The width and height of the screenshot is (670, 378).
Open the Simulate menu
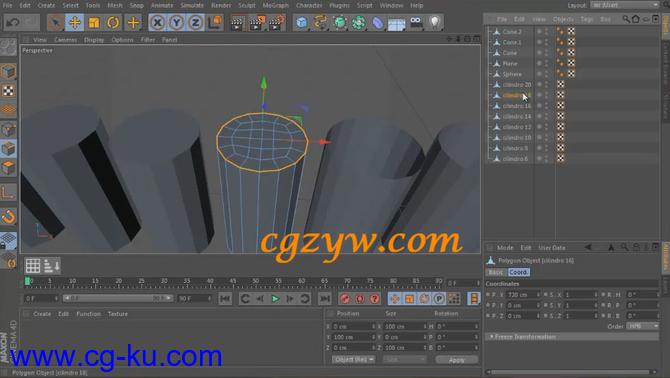click(x=192, y=6)
